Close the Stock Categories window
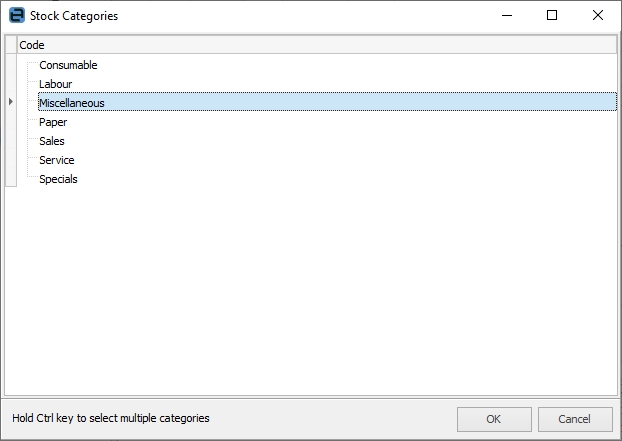The image size is (622, 441). pyautogui.click(x=597, y=15)
